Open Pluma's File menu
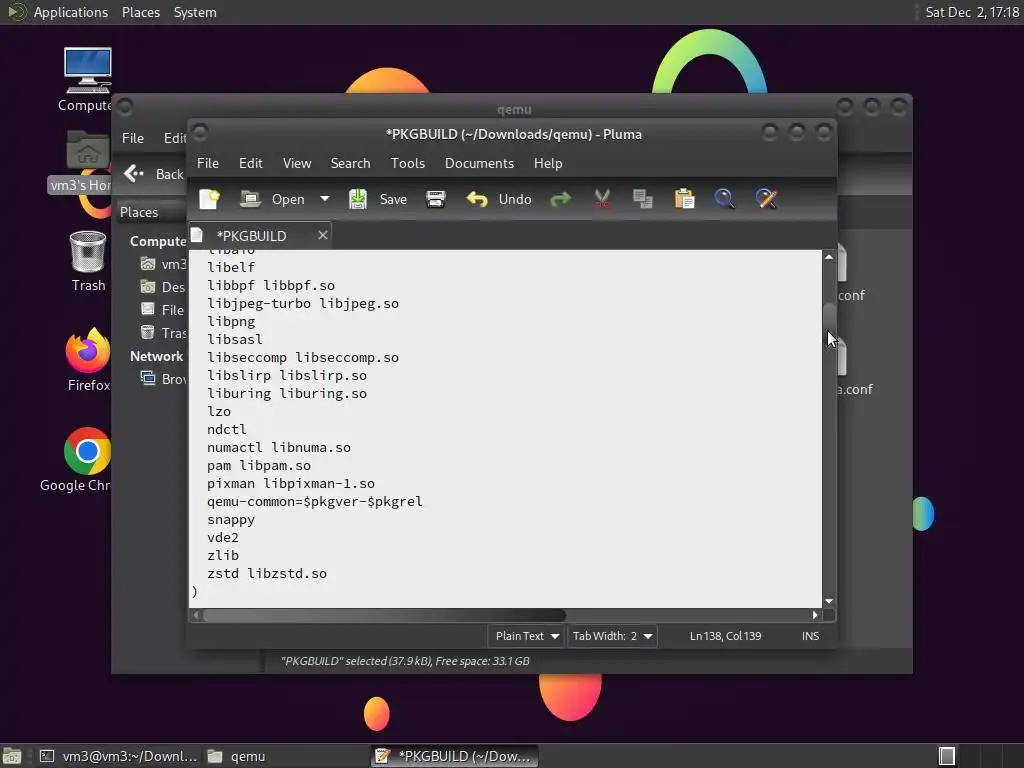 (x=208, y=163)
